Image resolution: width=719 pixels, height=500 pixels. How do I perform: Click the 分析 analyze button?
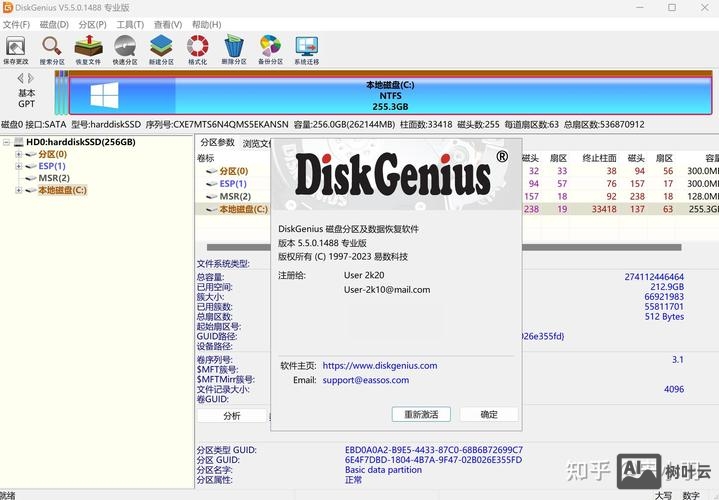(232, 416)
